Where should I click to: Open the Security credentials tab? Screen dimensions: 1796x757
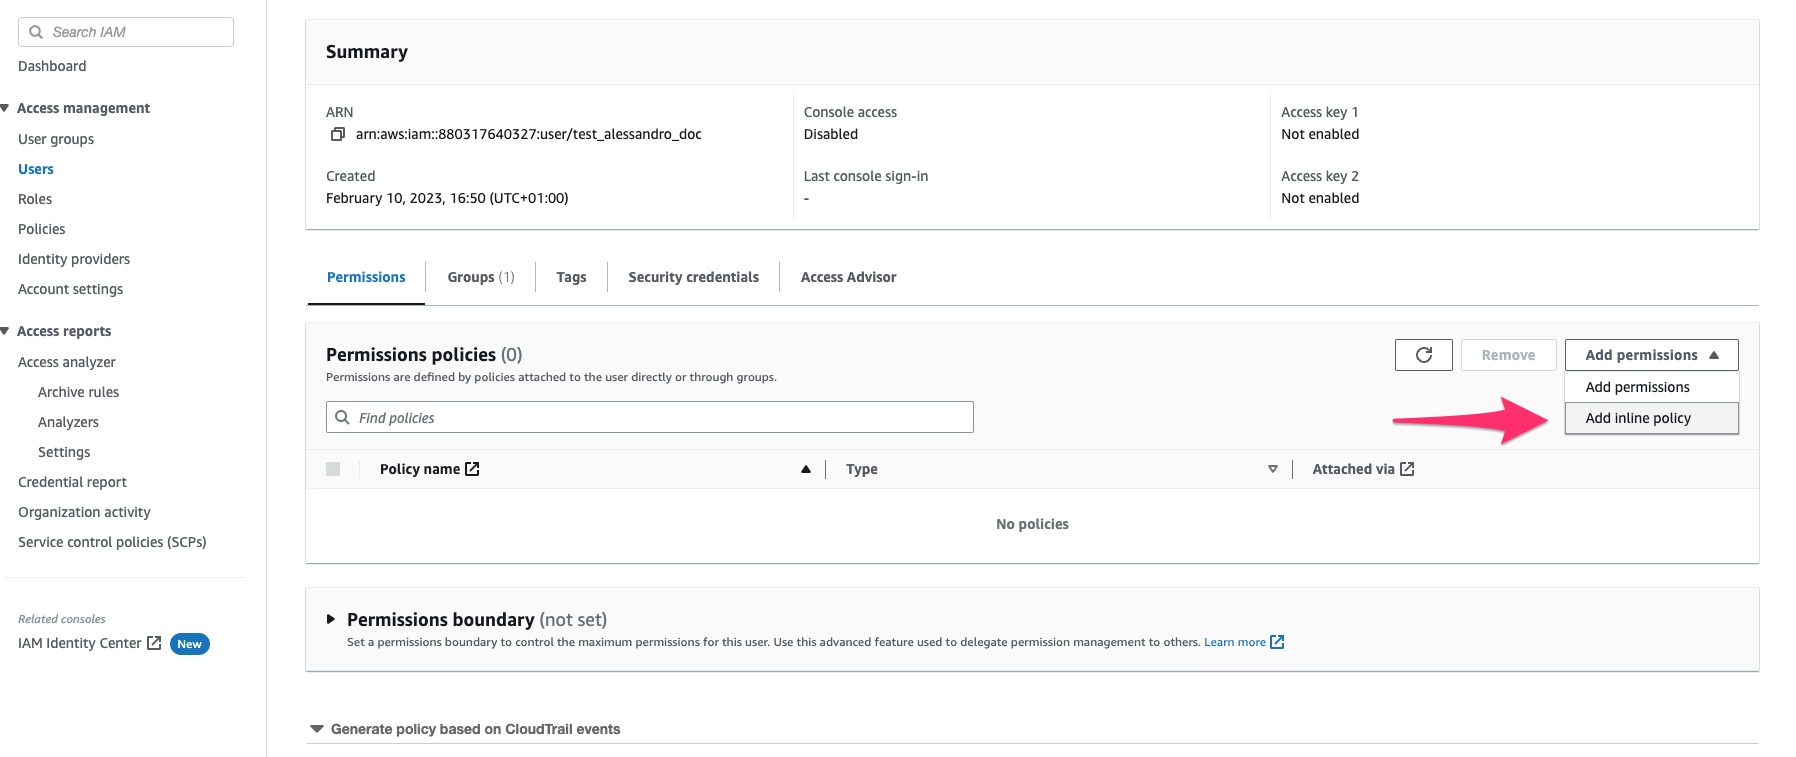693,277
